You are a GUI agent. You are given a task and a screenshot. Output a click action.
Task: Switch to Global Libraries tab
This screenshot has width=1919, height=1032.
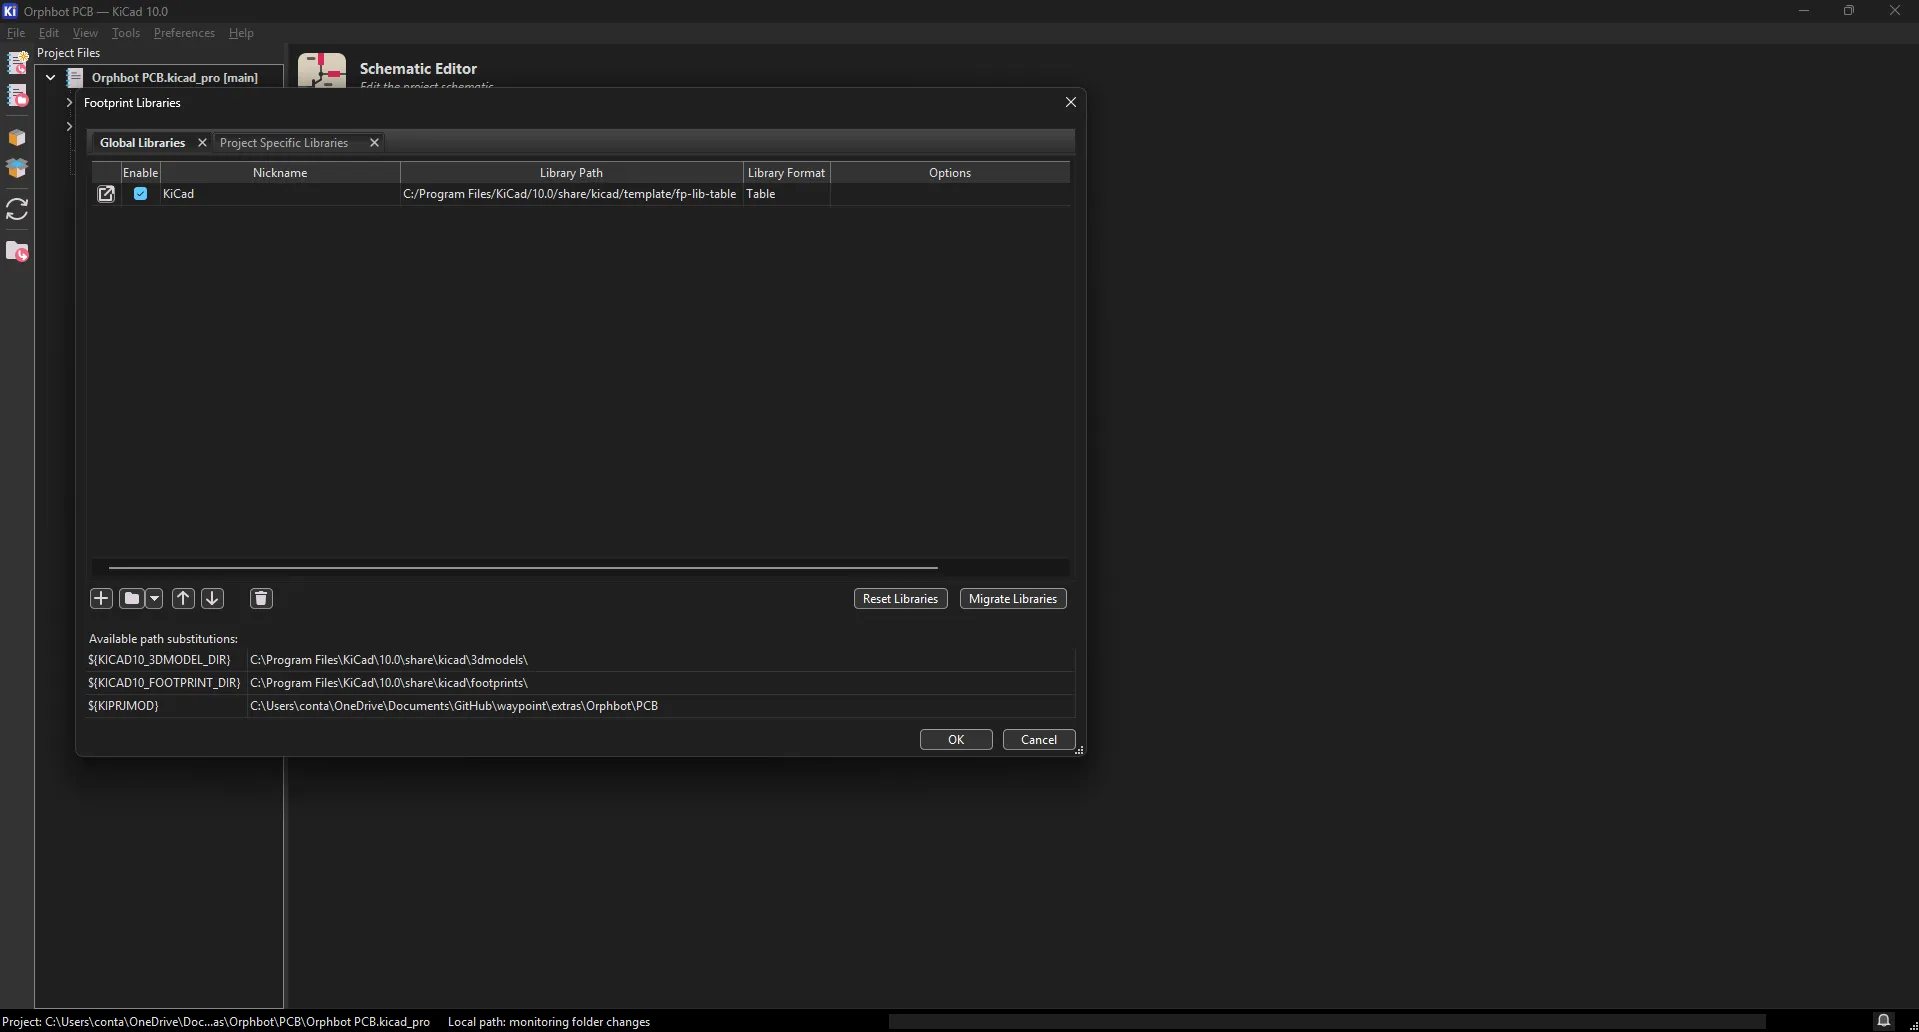[142, 143]
